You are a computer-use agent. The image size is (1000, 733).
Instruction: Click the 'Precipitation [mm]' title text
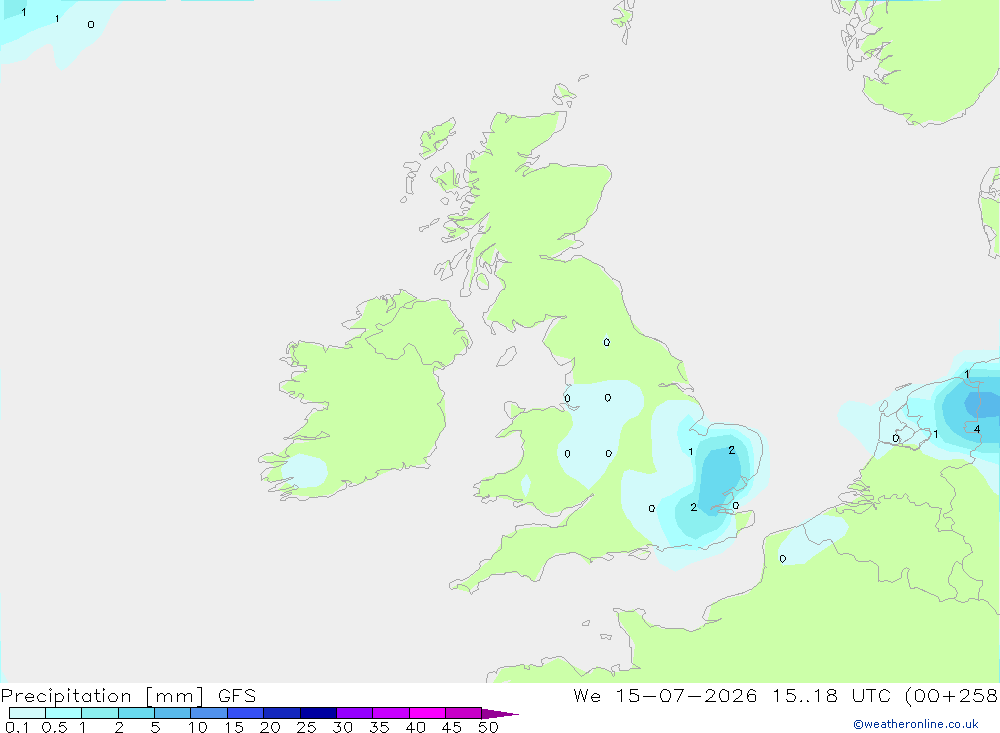[102, 696]
